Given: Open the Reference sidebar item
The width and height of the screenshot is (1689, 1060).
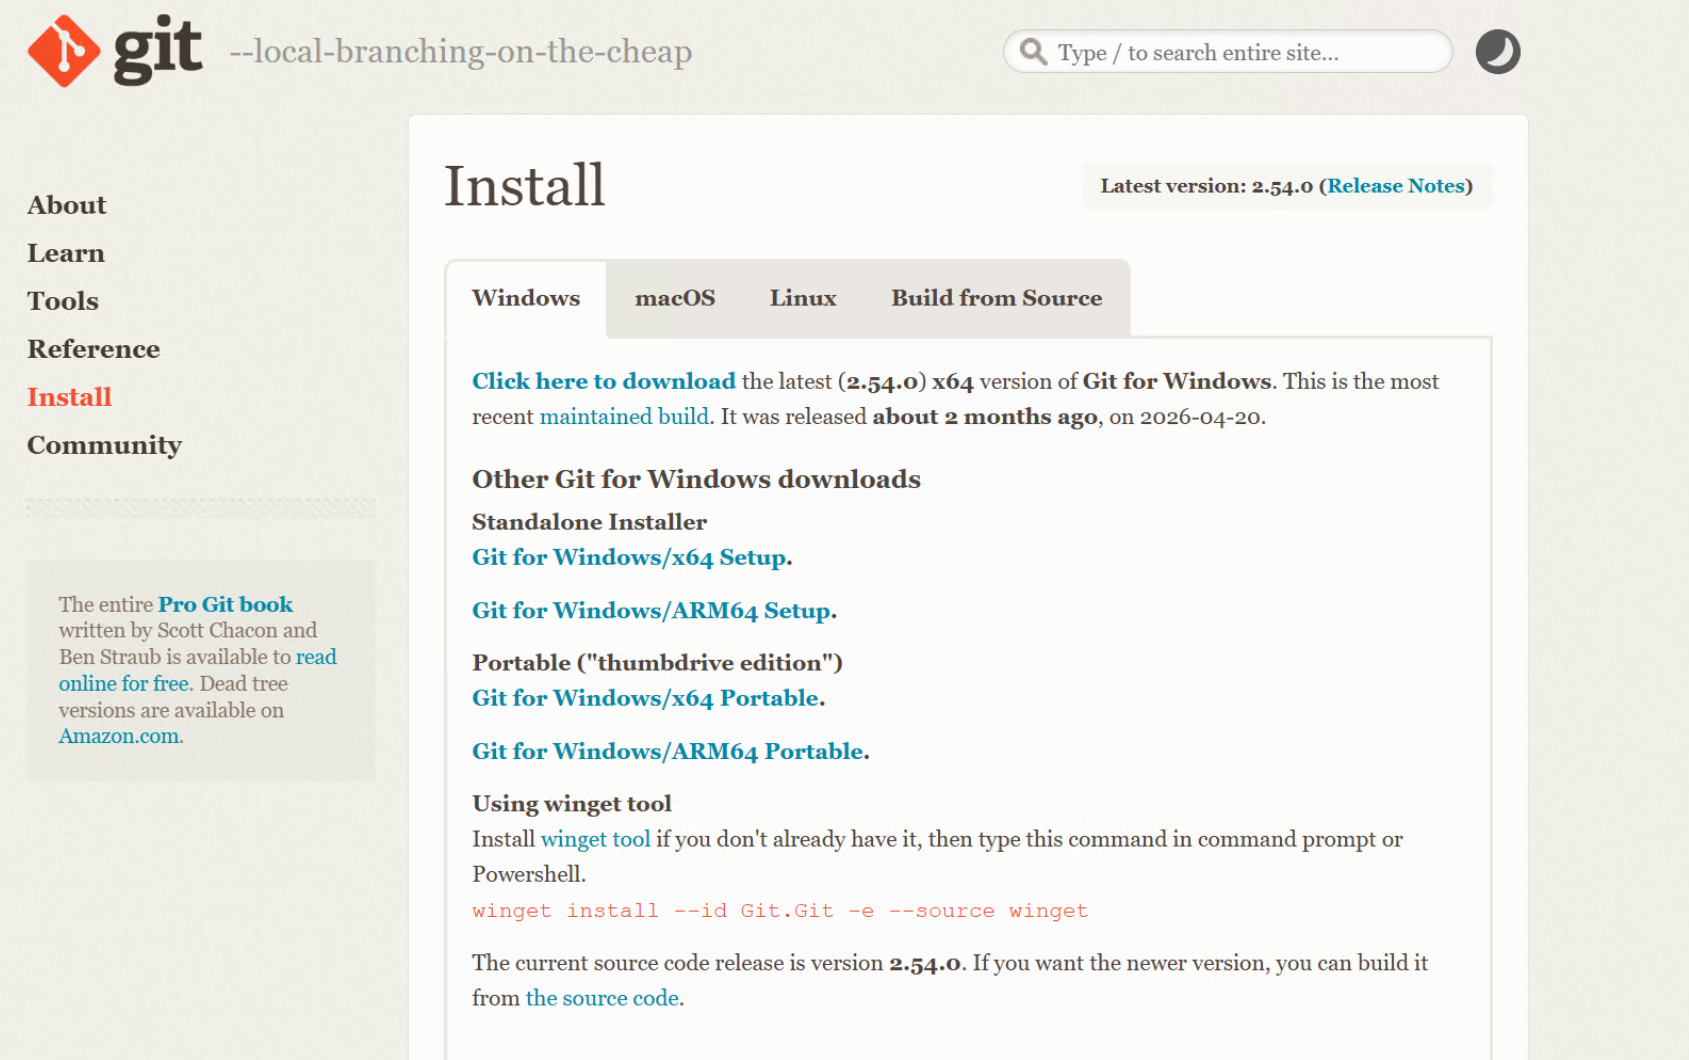Looking at the screenshot, I should [x=93, y=349].
